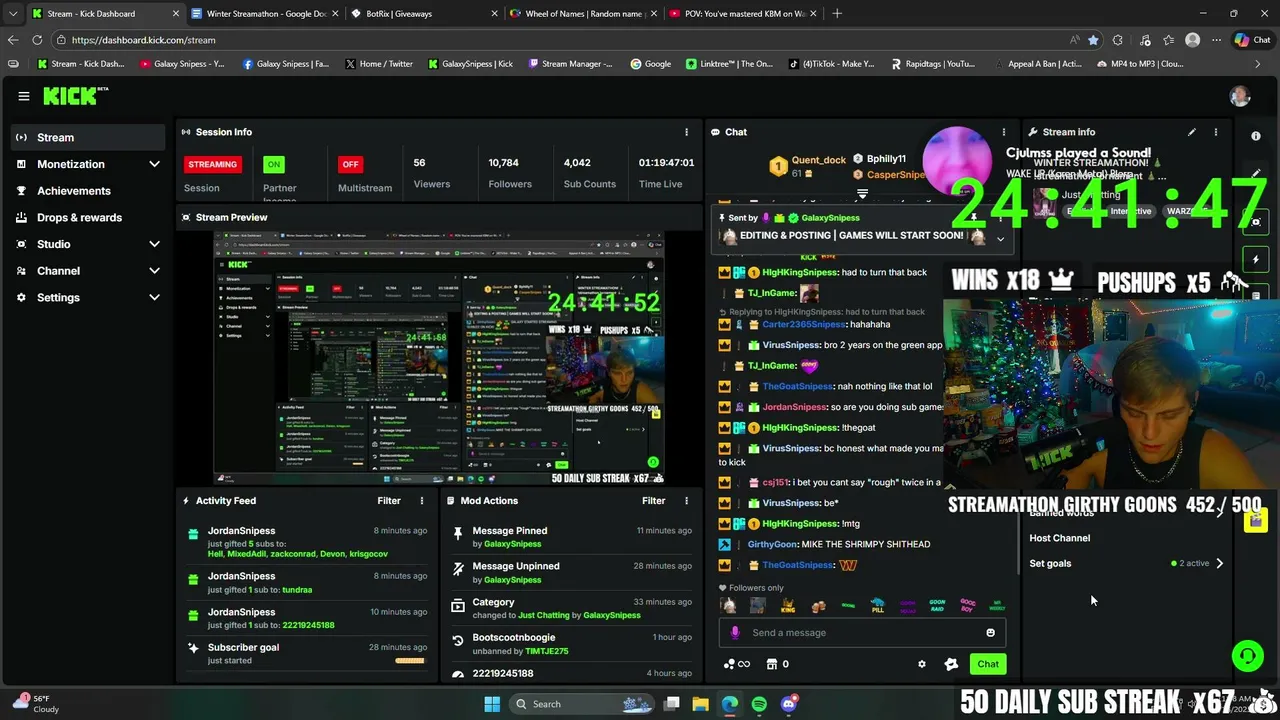Open Host Channel option
Screen dimensions: 1280x720
tap(1060, 538)
